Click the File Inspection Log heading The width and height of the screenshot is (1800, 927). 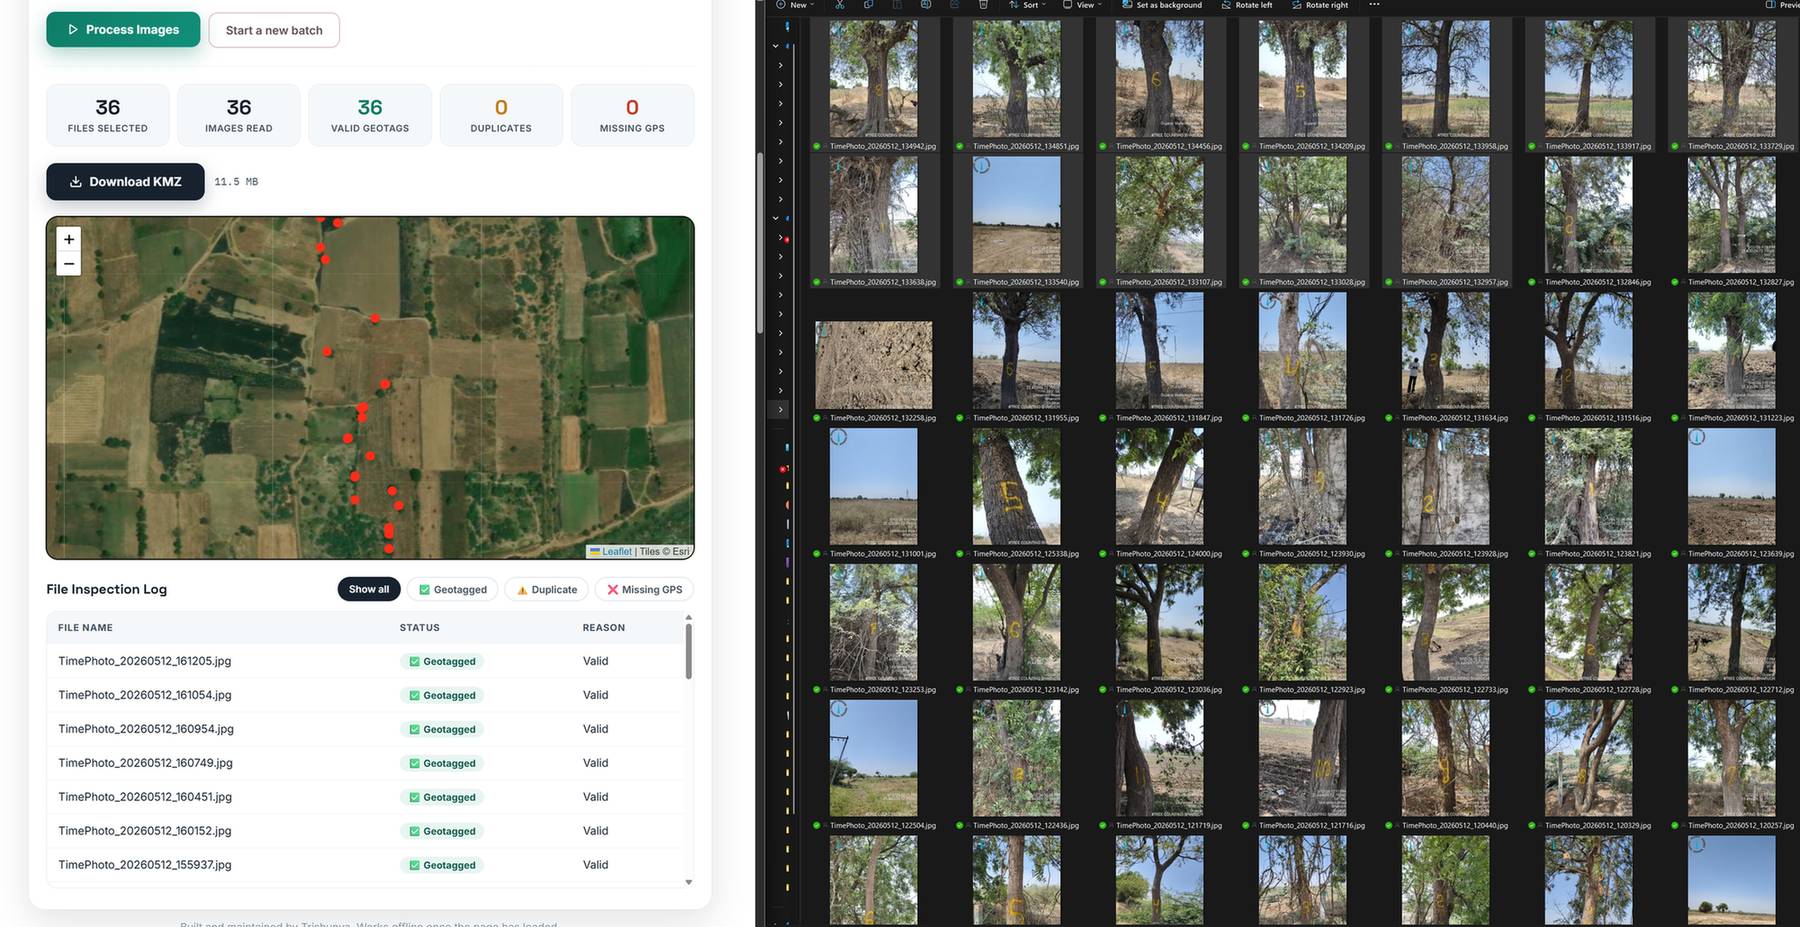pos(107,589)
